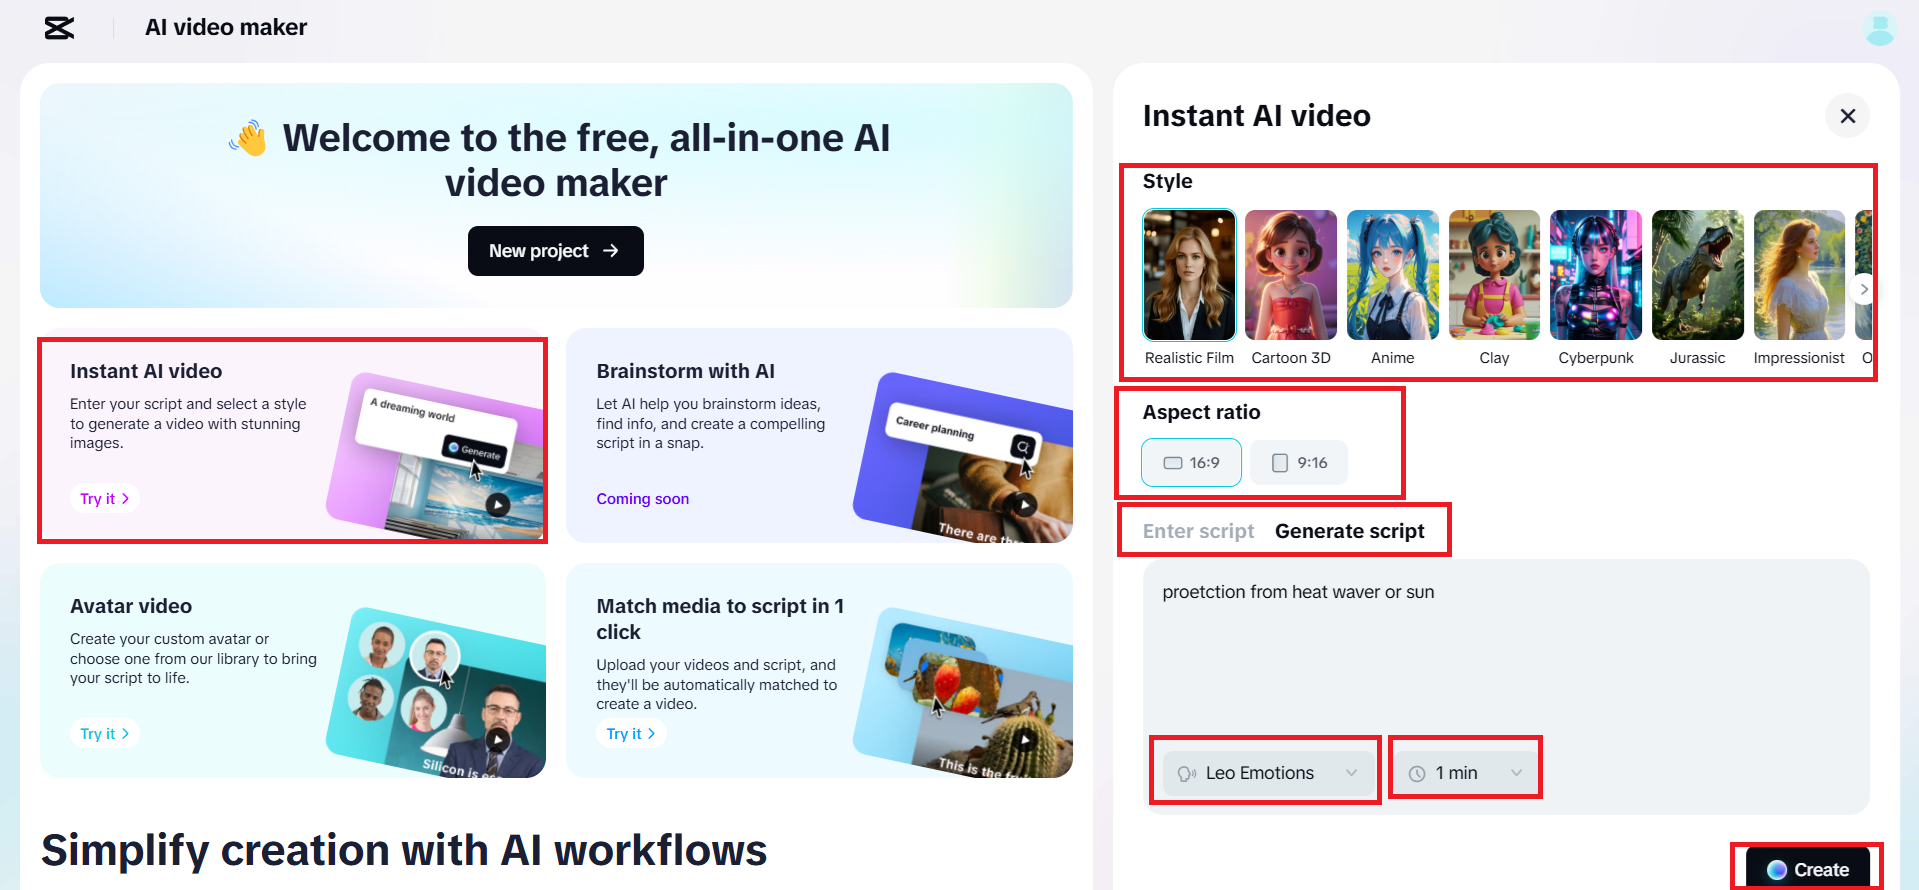Image resolution: width=1919 pixels, height=890 pixels.
Task: Open the user profile avatar
Action: 1880,28
